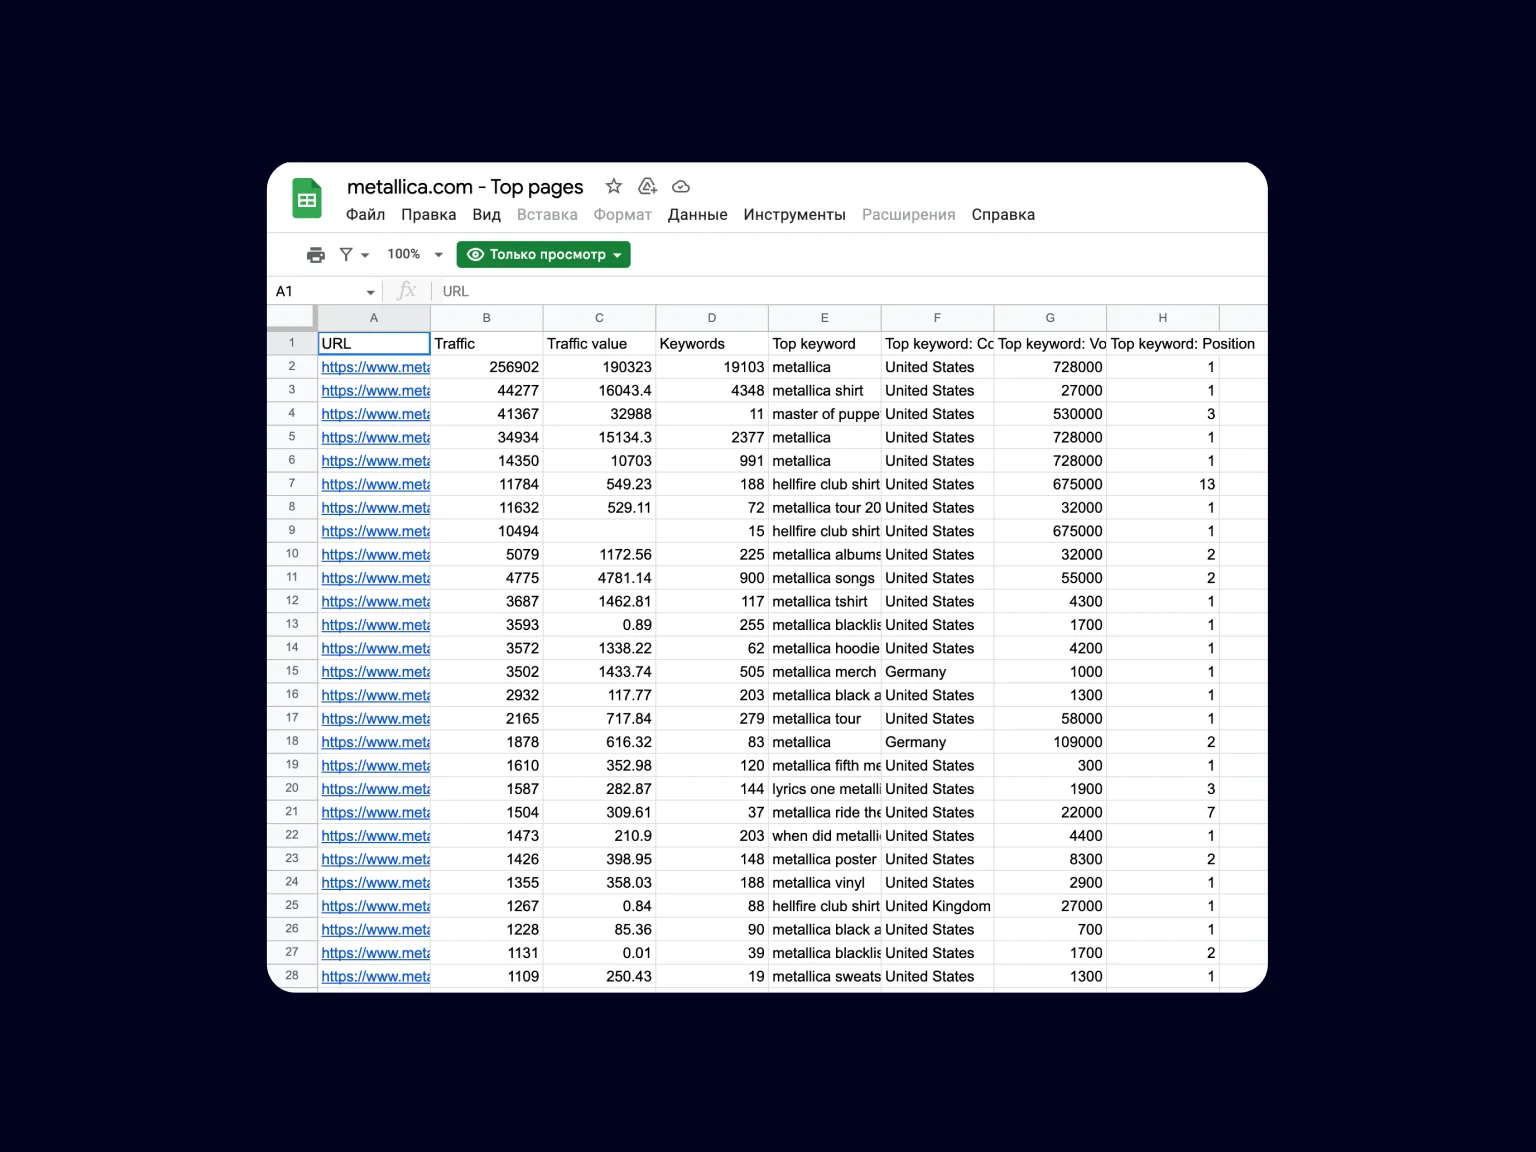The image size is (1536, 1152).
Task: Select position cell 13
Action: coord(1163,484)
